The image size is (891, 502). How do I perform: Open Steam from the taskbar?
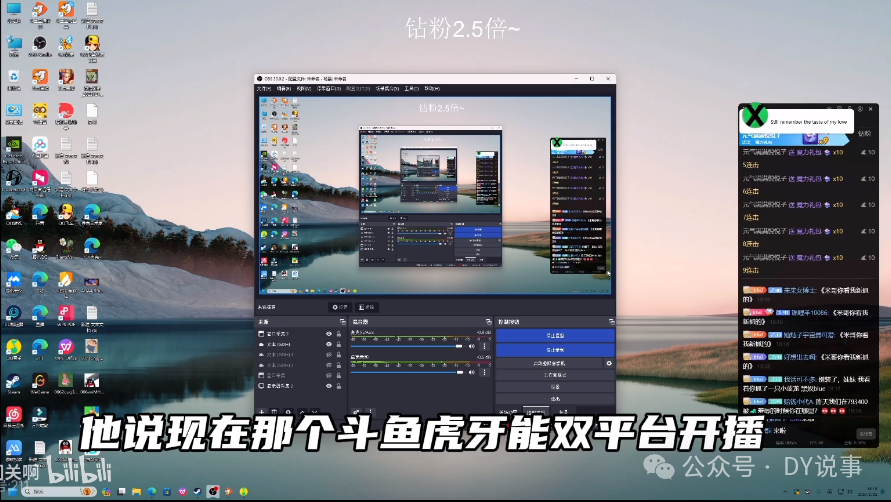[197, 491]
